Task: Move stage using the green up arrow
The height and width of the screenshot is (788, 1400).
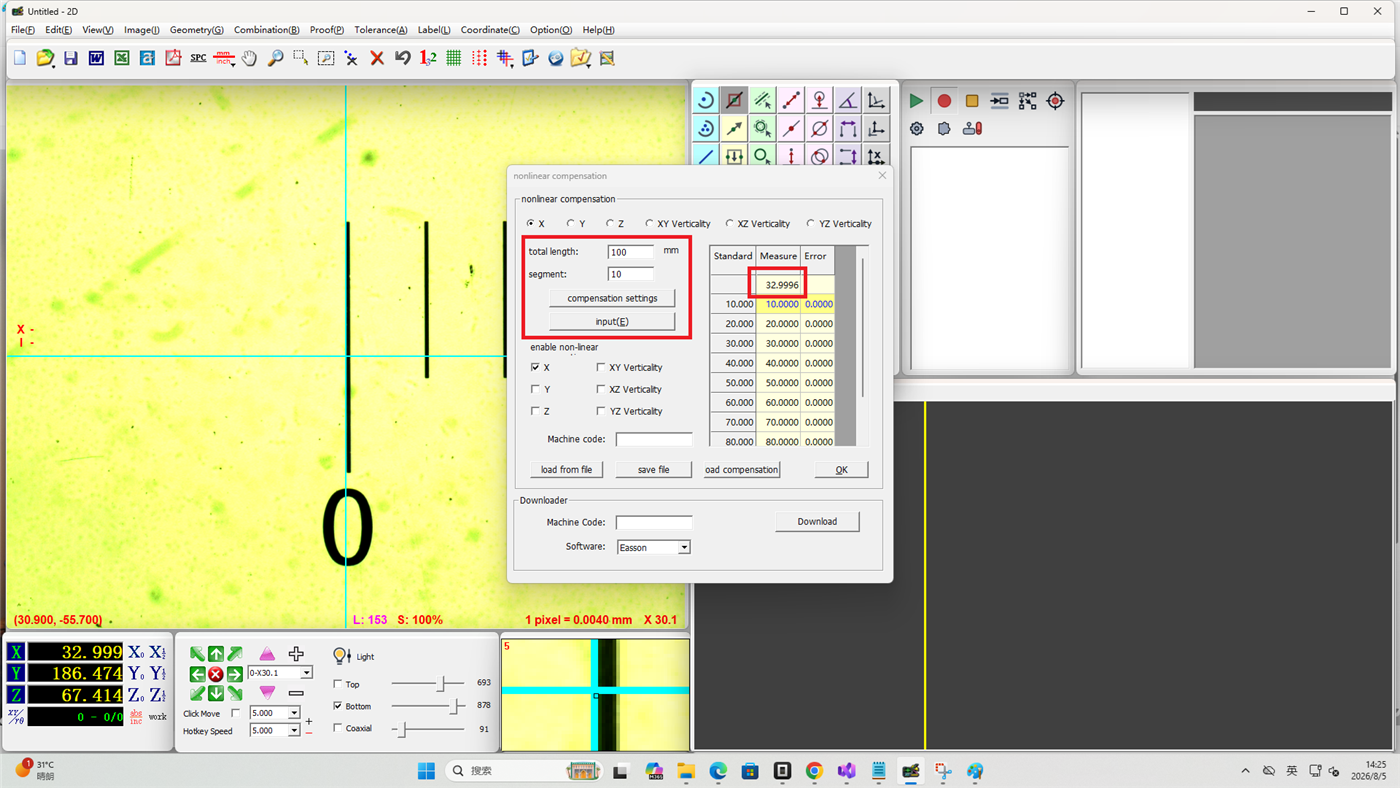Action: 215,654
